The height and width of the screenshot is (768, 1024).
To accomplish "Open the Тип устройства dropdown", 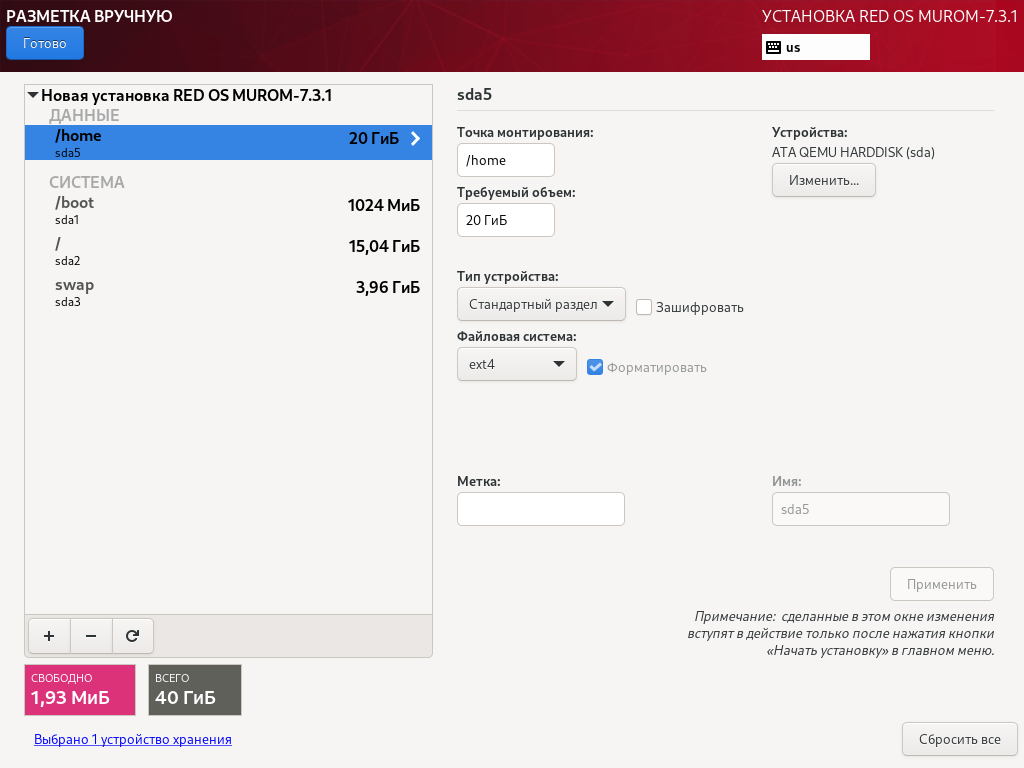I will click(541, 304).
